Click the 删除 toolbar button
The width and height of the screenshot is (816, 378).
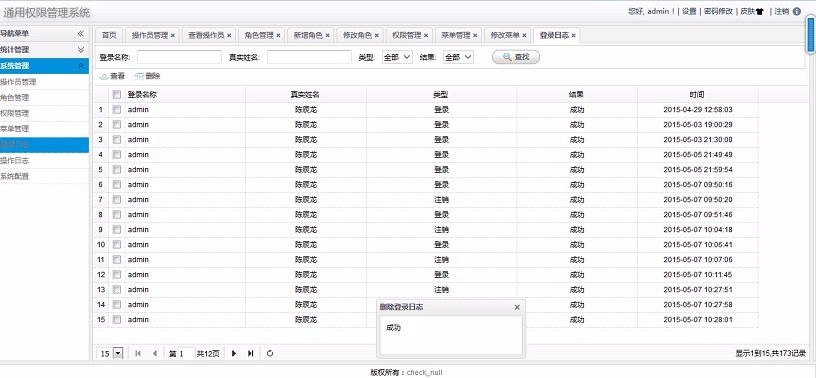(148, 76)
